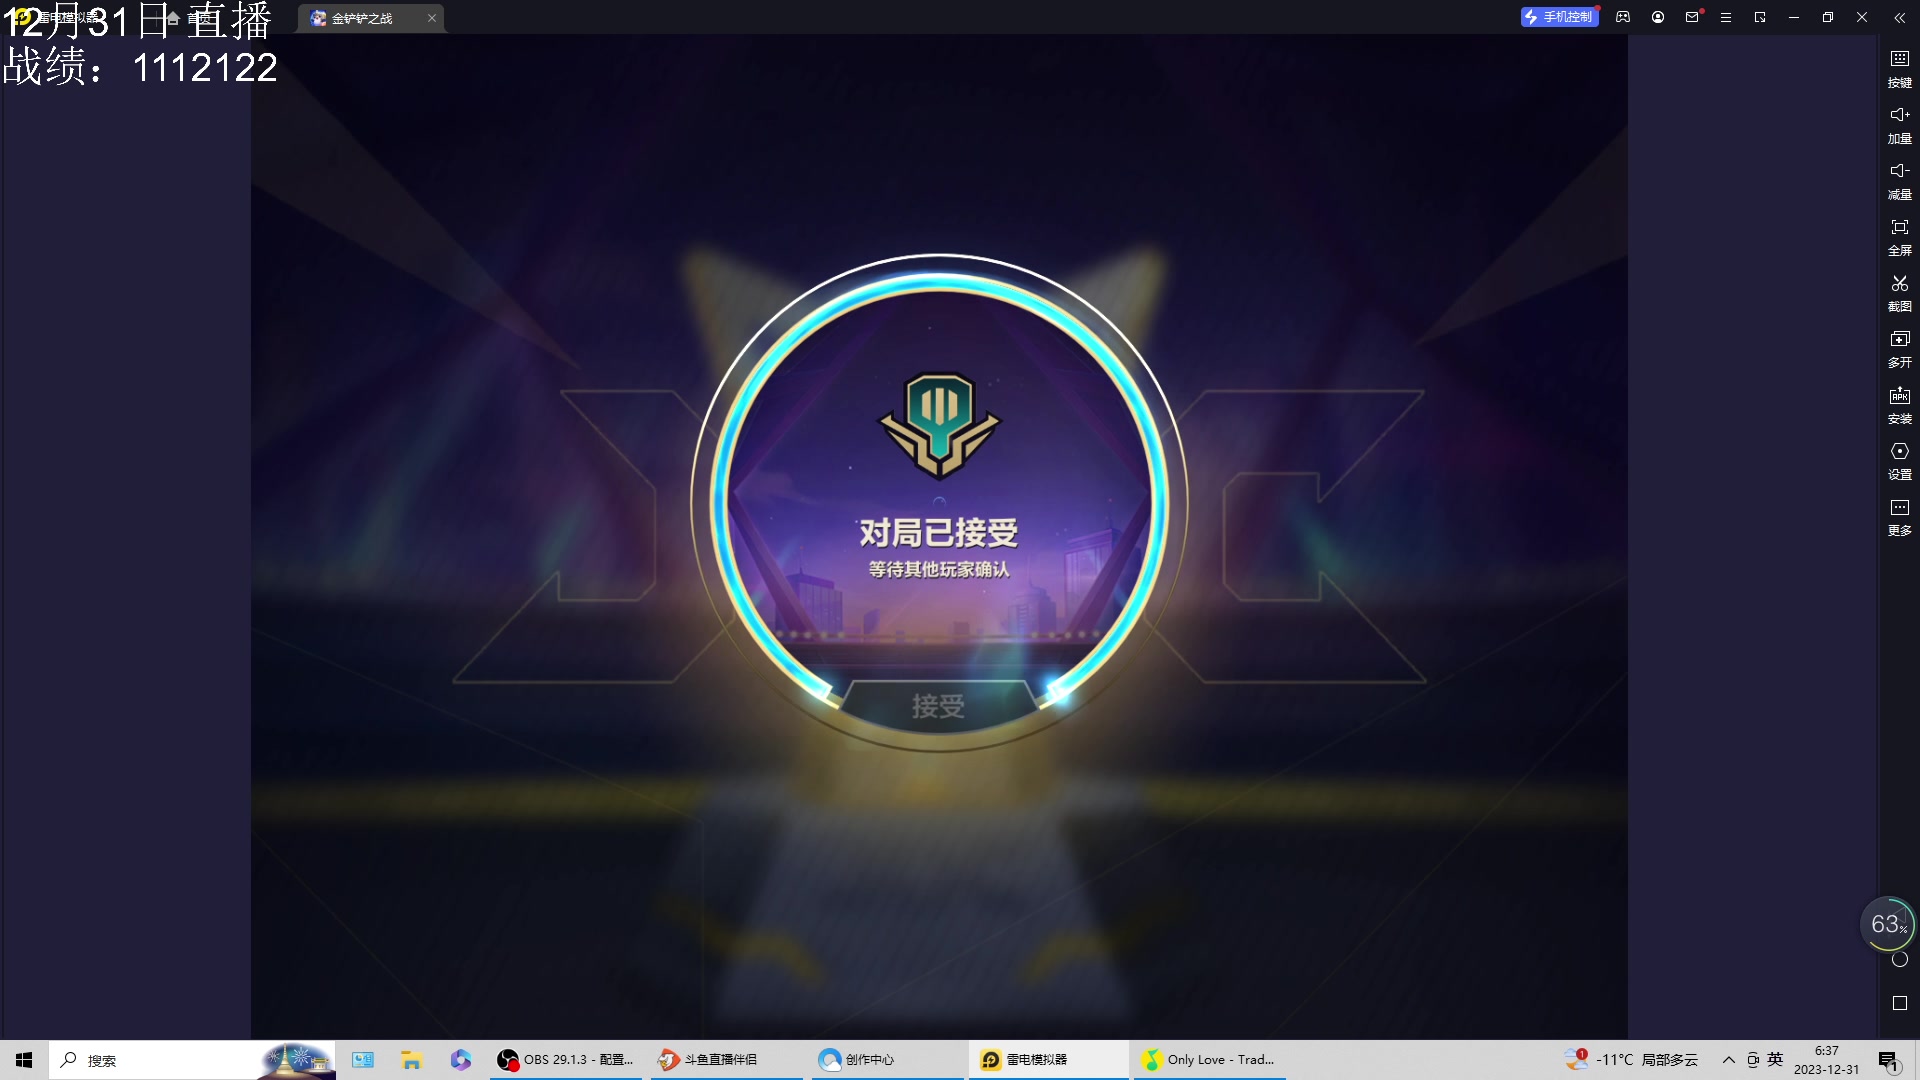This screenshot has width=1920, height=1080.
Task: Toggle the 英 input language indicator
Action: (1775, 1059)
